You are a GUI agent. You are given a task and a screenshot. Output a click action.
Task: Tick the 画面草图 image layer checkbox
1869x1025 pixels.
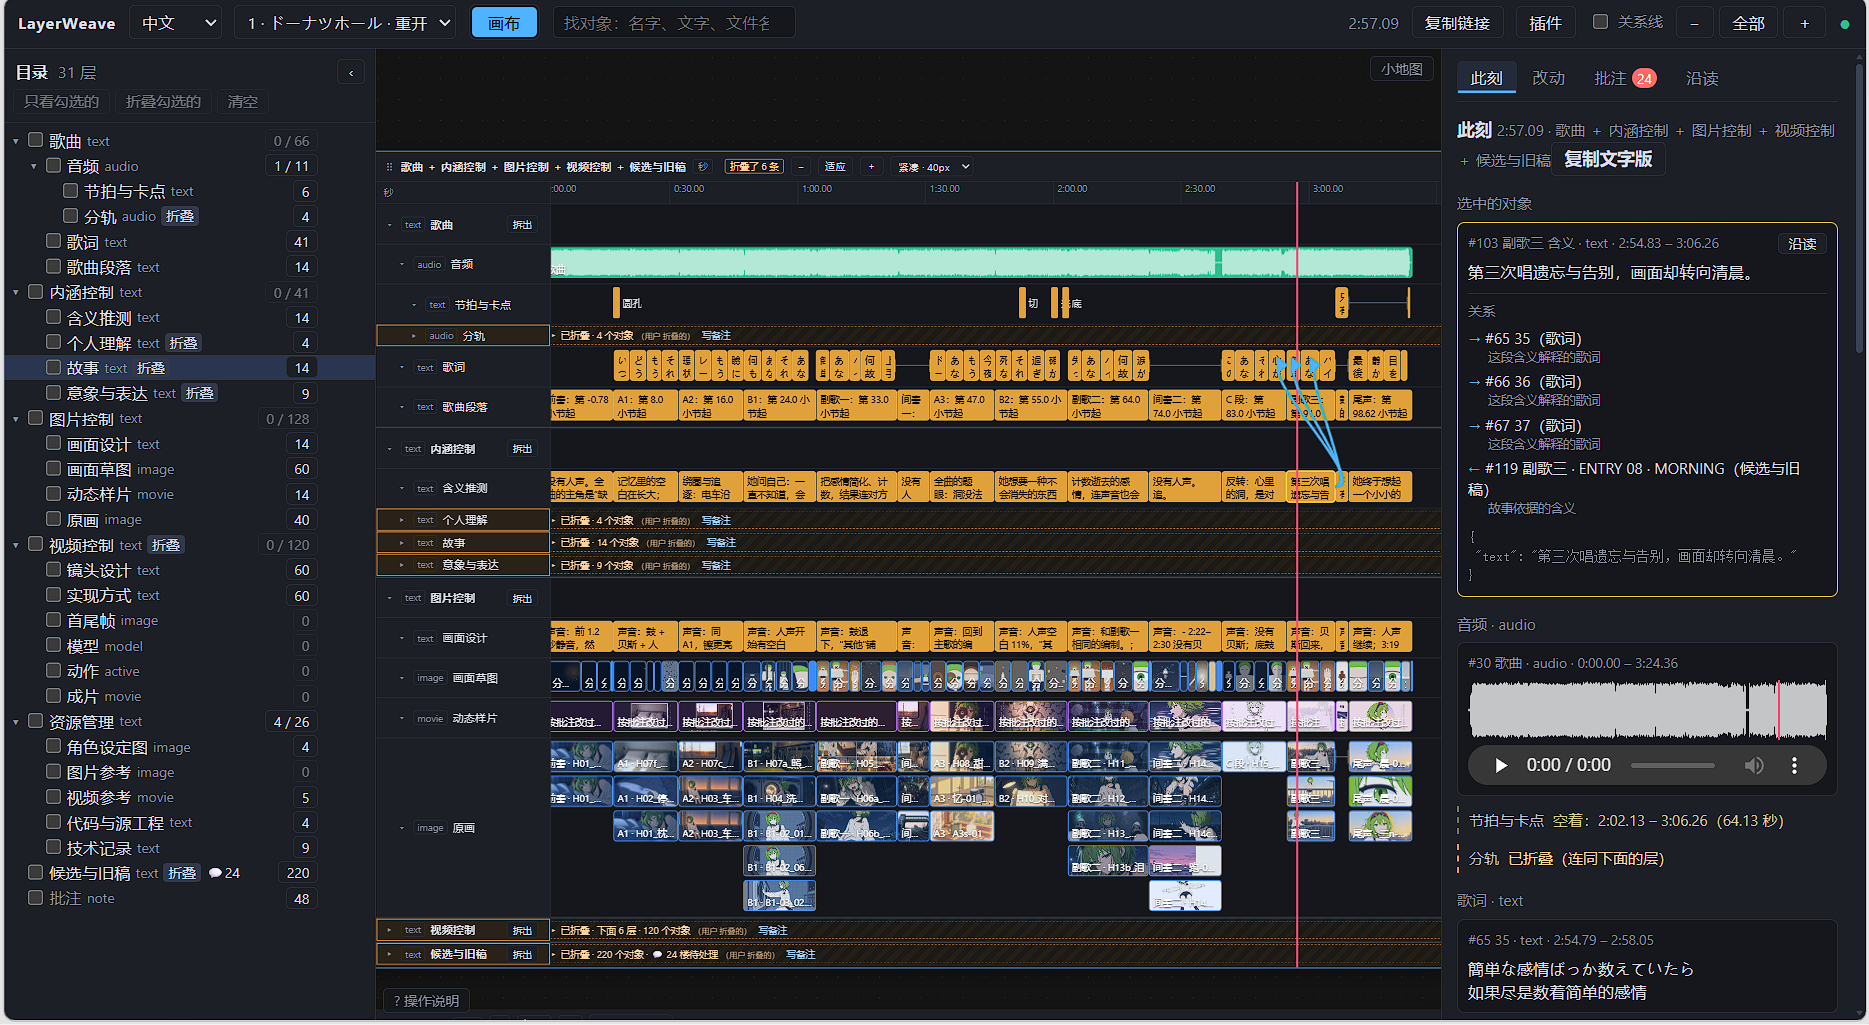pyautogui.click(x=54, y=468)
